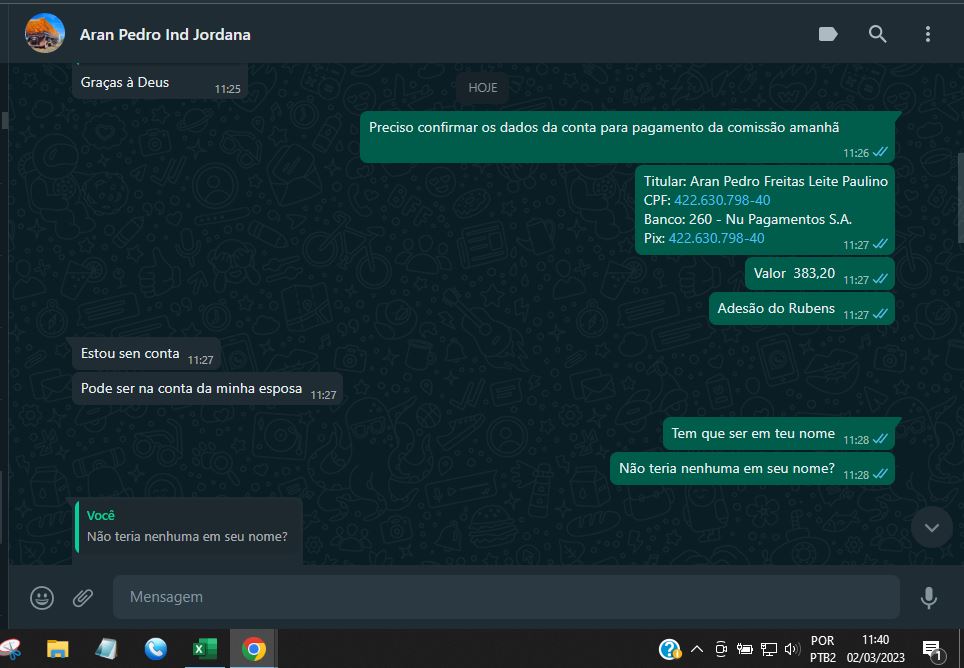Screen dimensions: 964x668
Task: Open Aran Pedro's profile picture
Action: [45, 34]
